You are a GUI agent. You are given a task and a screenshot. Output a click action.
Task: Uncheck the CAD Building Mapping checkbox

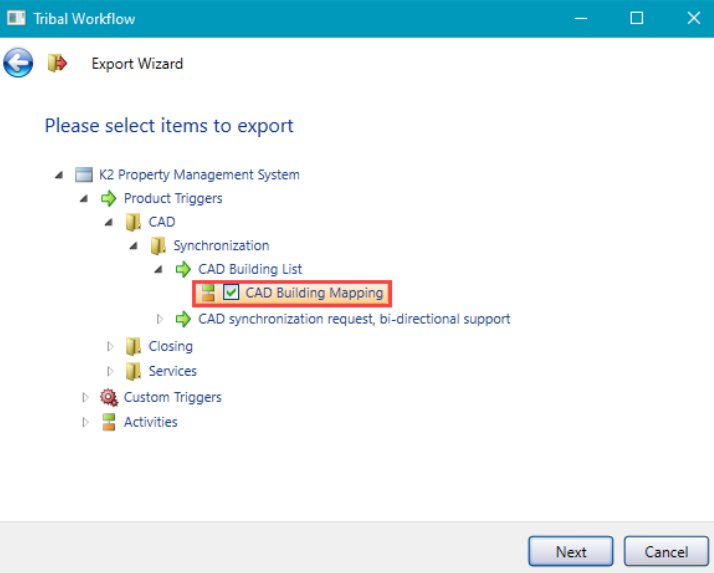pos(231,293)
